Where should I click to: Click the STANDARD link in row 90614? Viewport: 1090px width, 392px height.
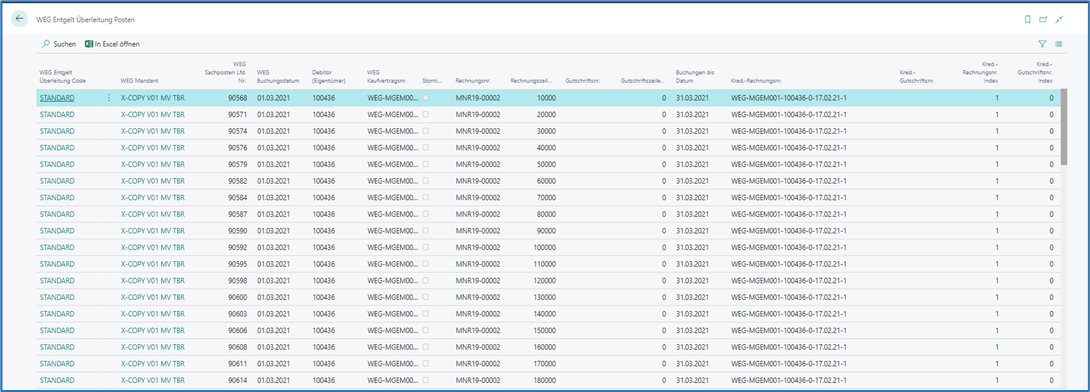coord(57,380)
